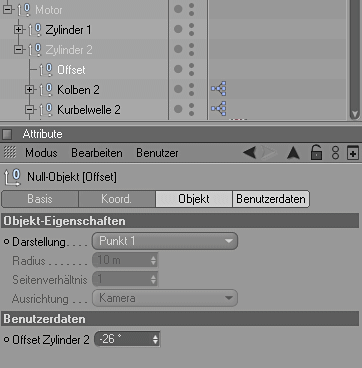This screenshot has height=368, width=362.
Task: Click the XPresso tag on Kurbelwelle 2
Action: [x=219, y=109]
